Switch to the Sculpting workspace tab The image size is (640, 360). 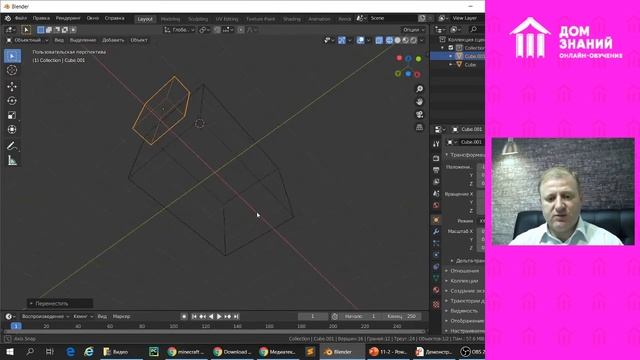tap(198, 19)
